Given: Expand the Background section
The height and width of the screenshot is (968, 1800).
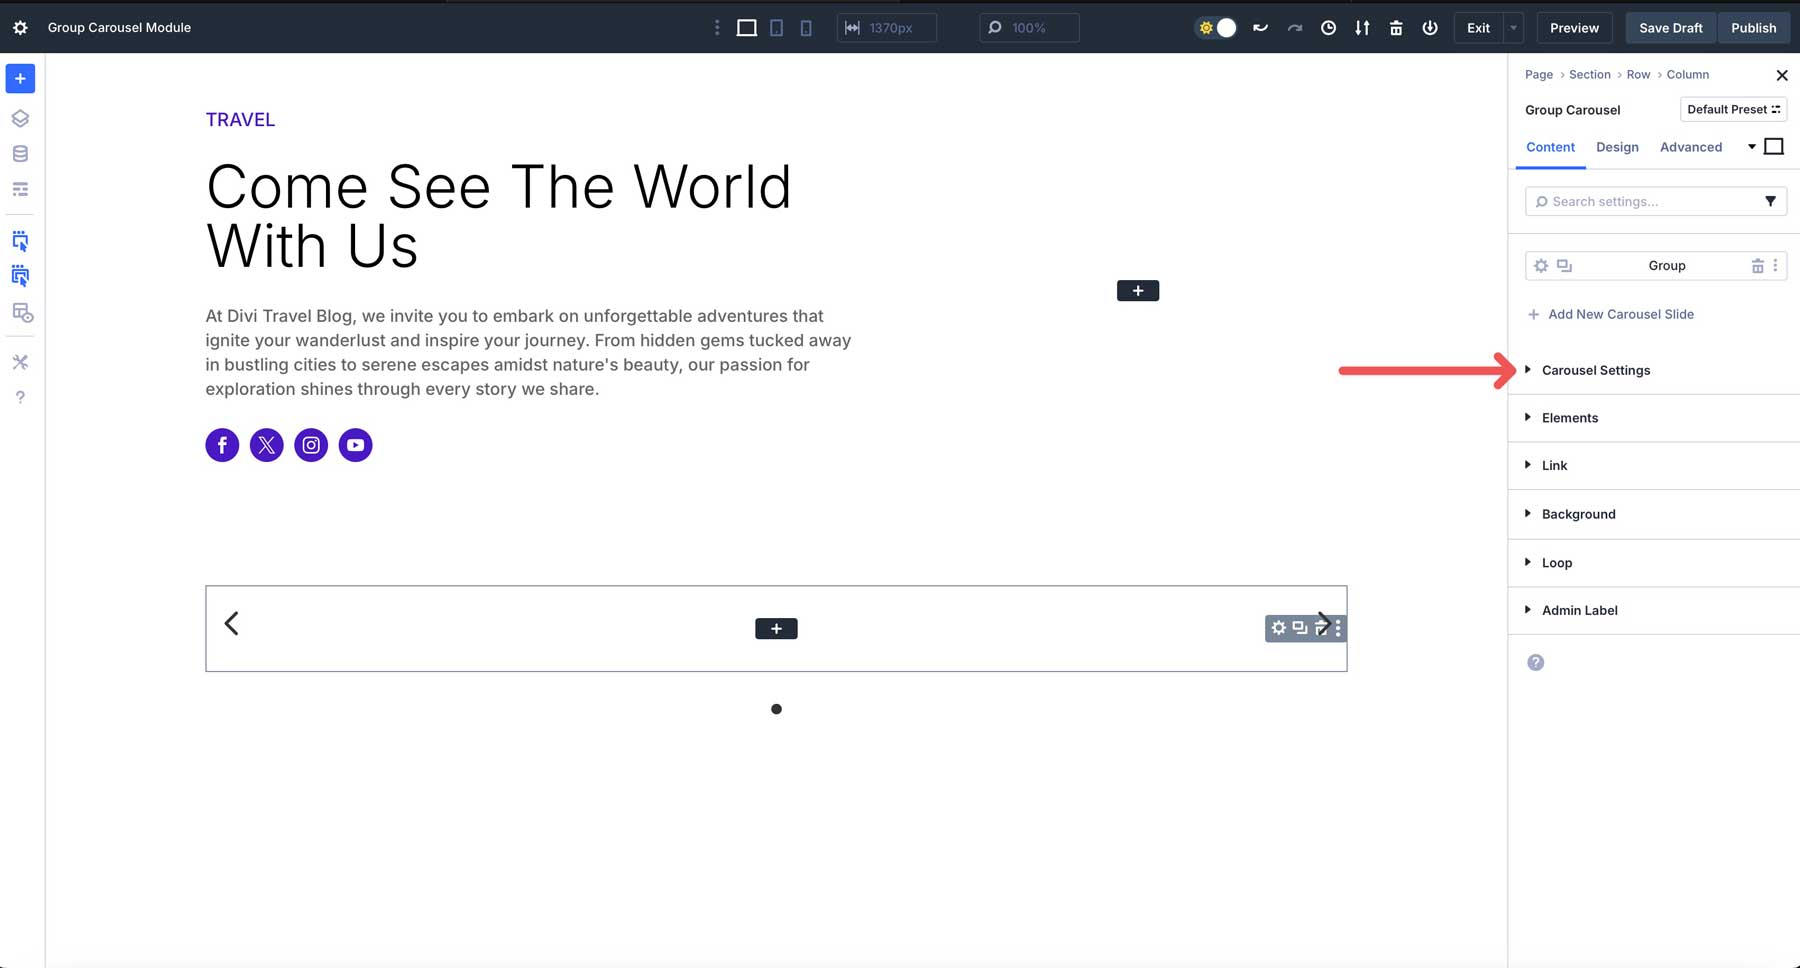Looking at the screenshot, I should tap(1578, 514).
